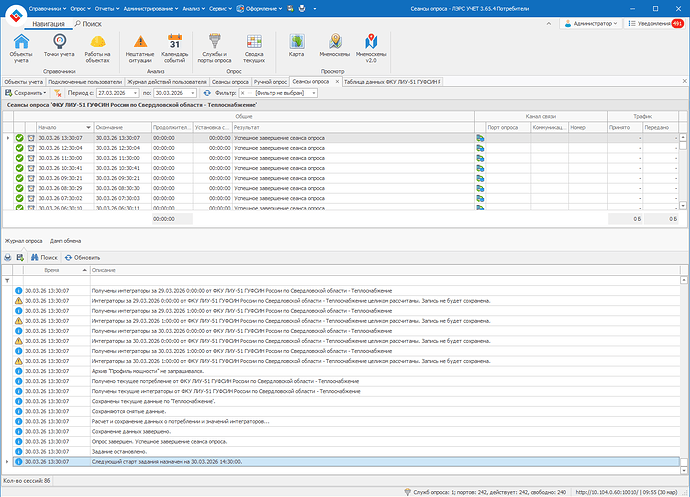Screen dimensions: 690x497
Task: Click the Обновить button in the journal toolbar
Action: coord(82,258)
